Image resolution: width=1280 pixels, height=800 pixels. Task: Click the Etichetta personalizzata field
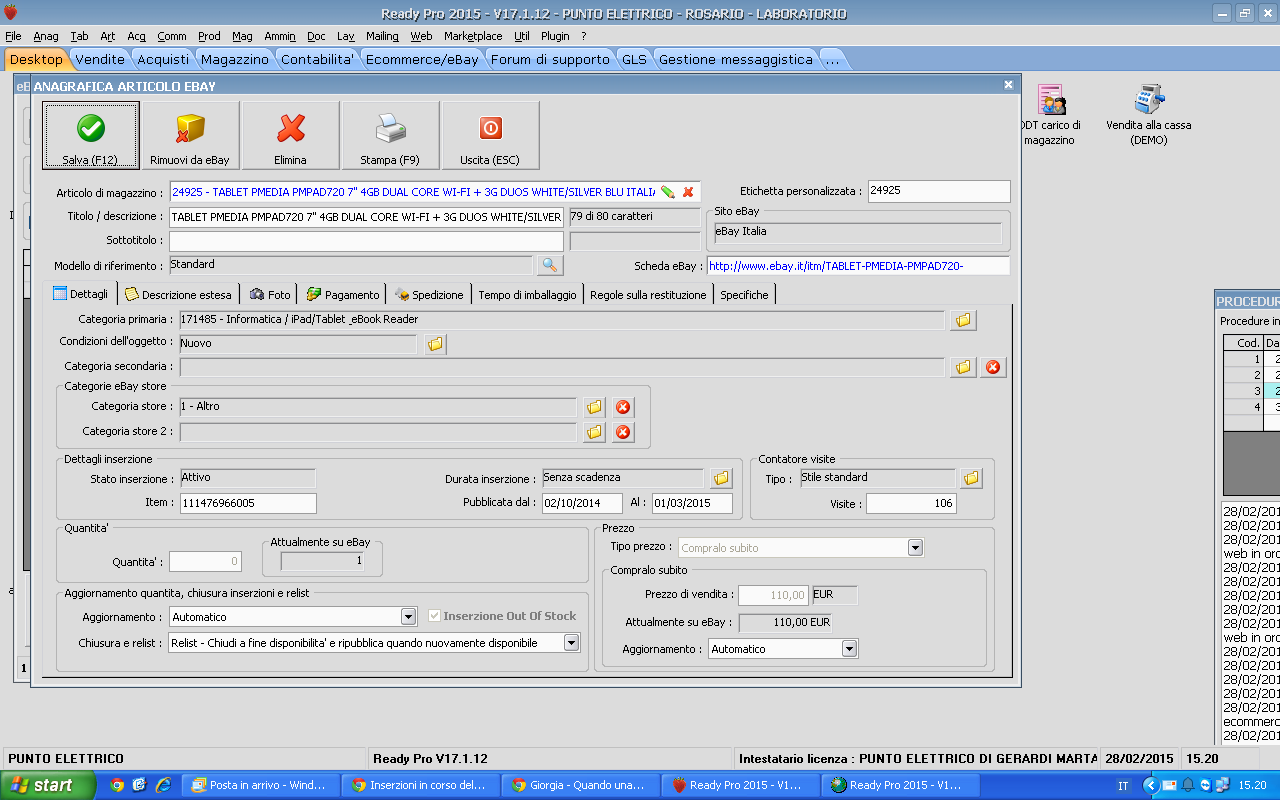point(938,191)
